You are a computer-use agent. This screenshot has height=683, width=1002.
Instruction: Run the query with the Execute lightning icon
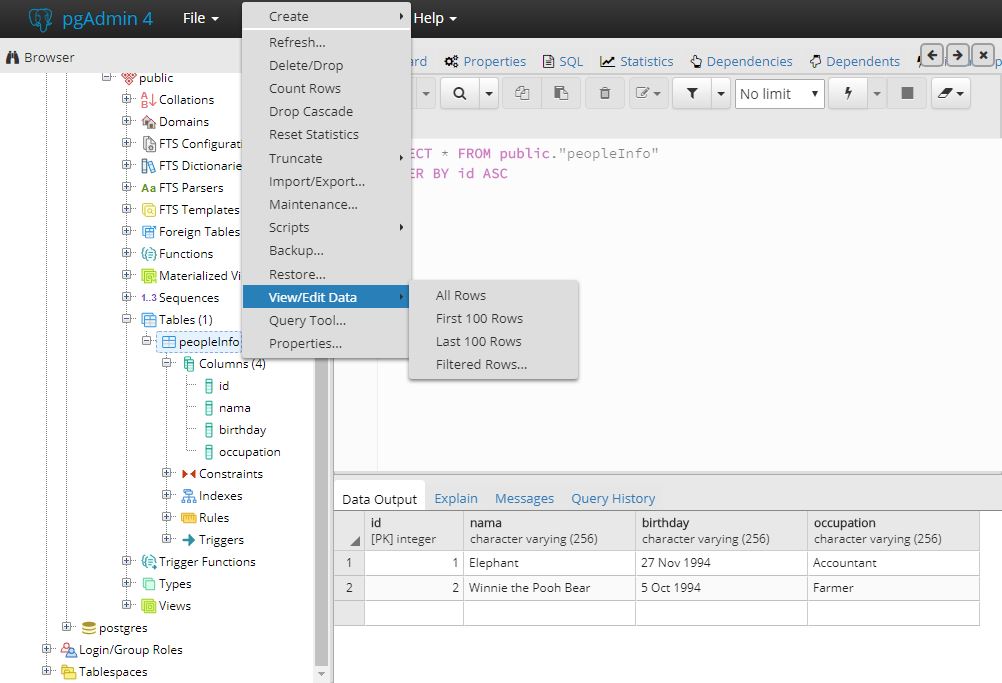tap(847, 93)
